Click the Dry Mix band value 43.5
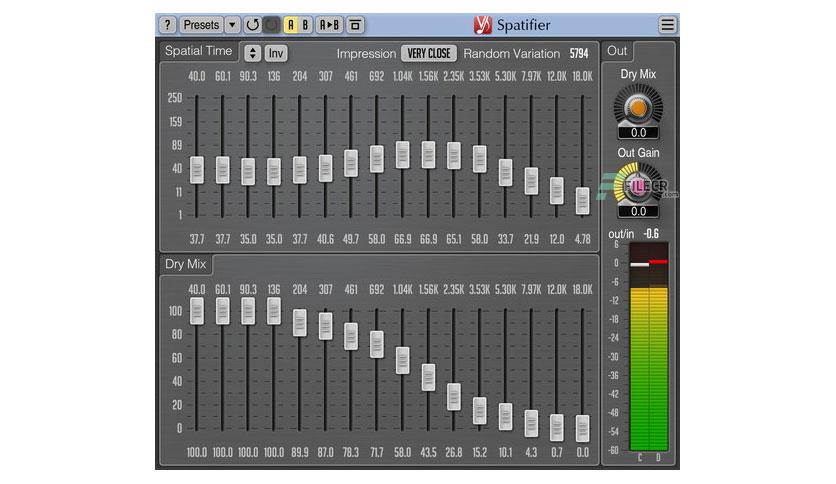836x484 pixels. (x=428, y=453)
